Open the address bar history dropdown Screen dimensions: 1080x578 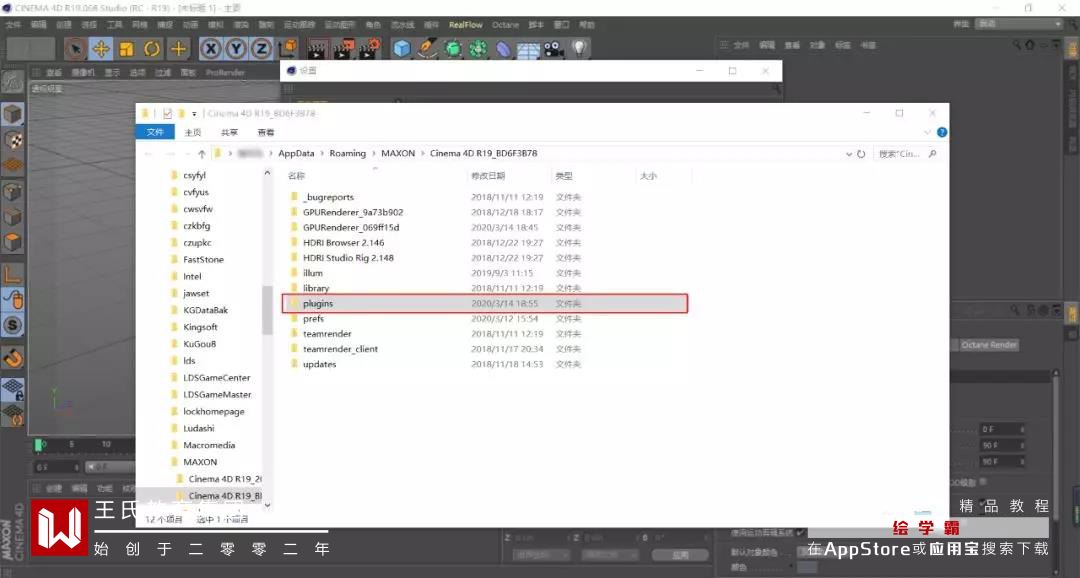pyautogui.click(x=849, y=154)
